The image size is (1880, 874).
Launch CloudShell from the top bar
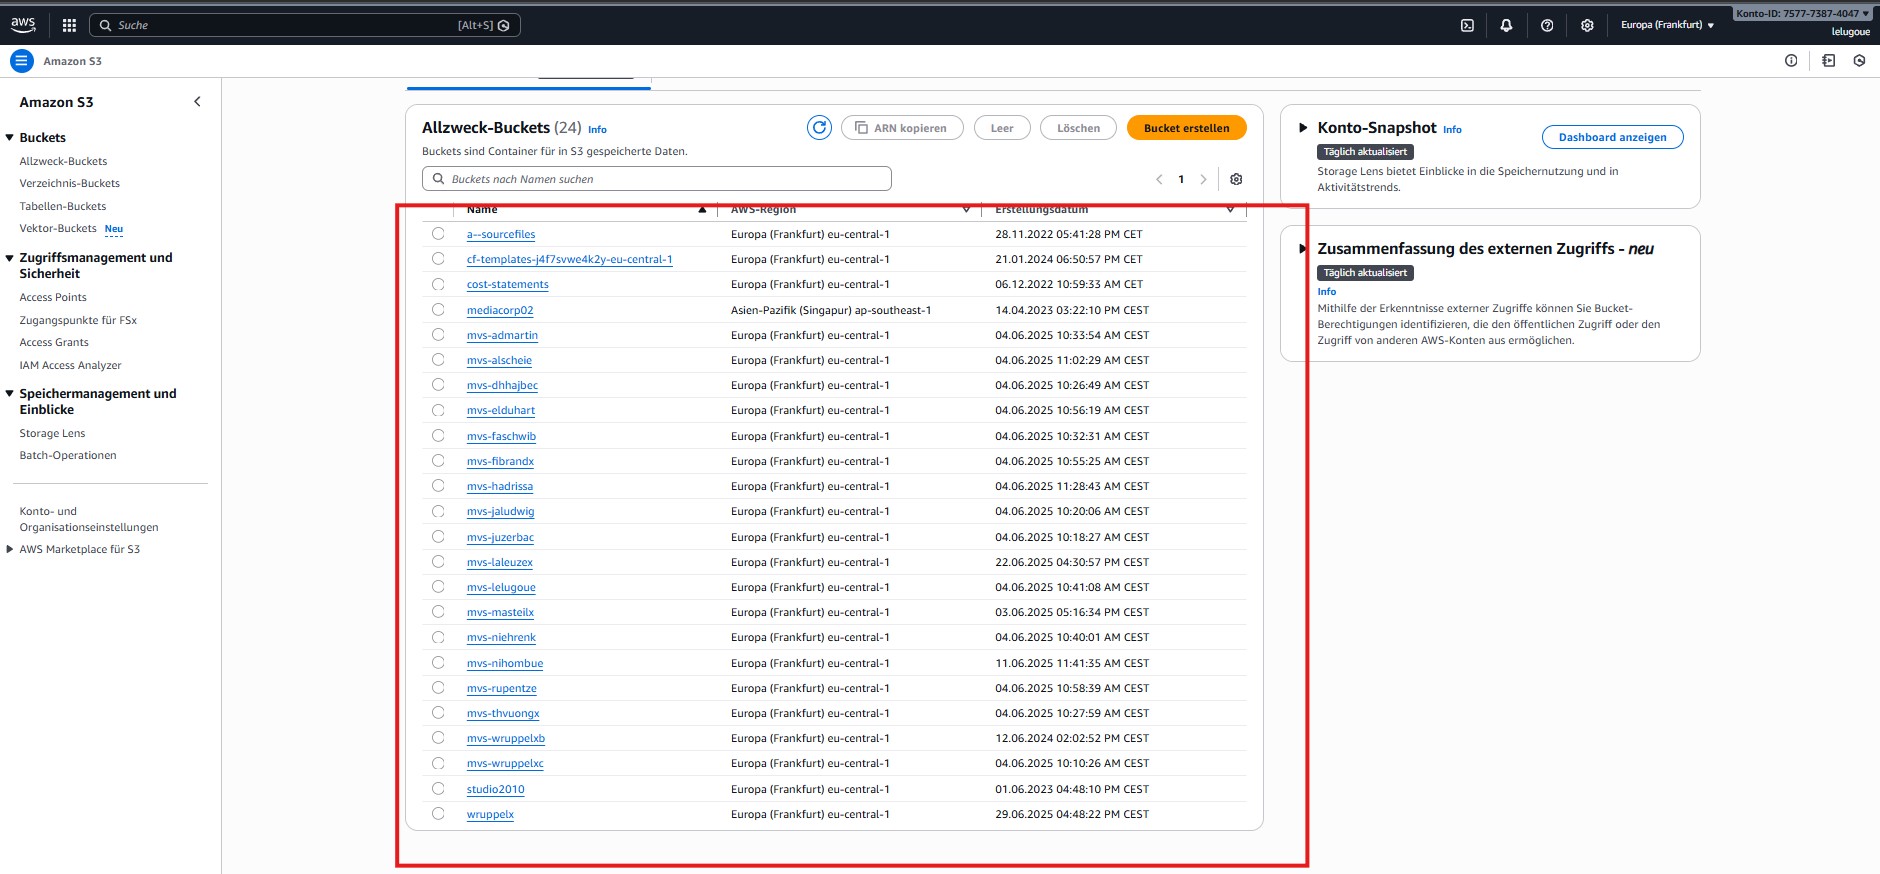point(1467,25)
